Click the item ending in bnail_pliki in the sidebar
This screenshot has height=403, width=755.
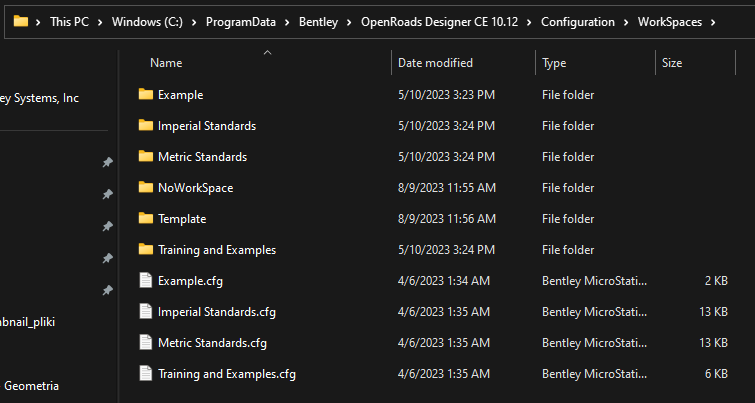[x=27, y=322]
